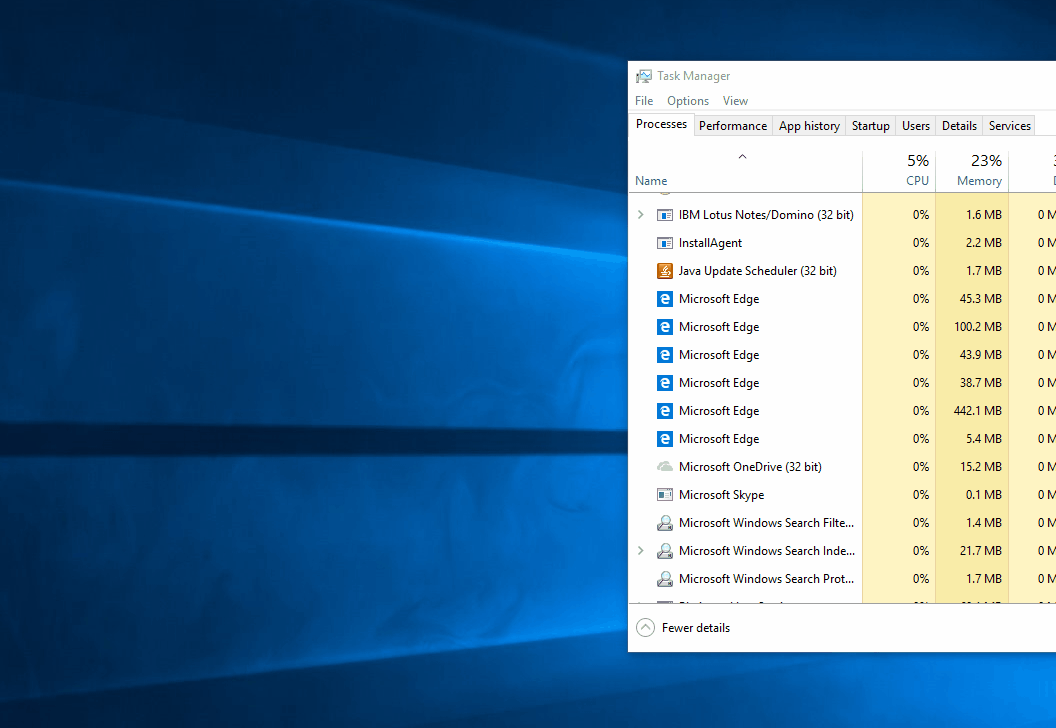This screenshot has height=728, width=1056.
Task: Select the InstallAgent process name
Action: [x=710, y=243]
